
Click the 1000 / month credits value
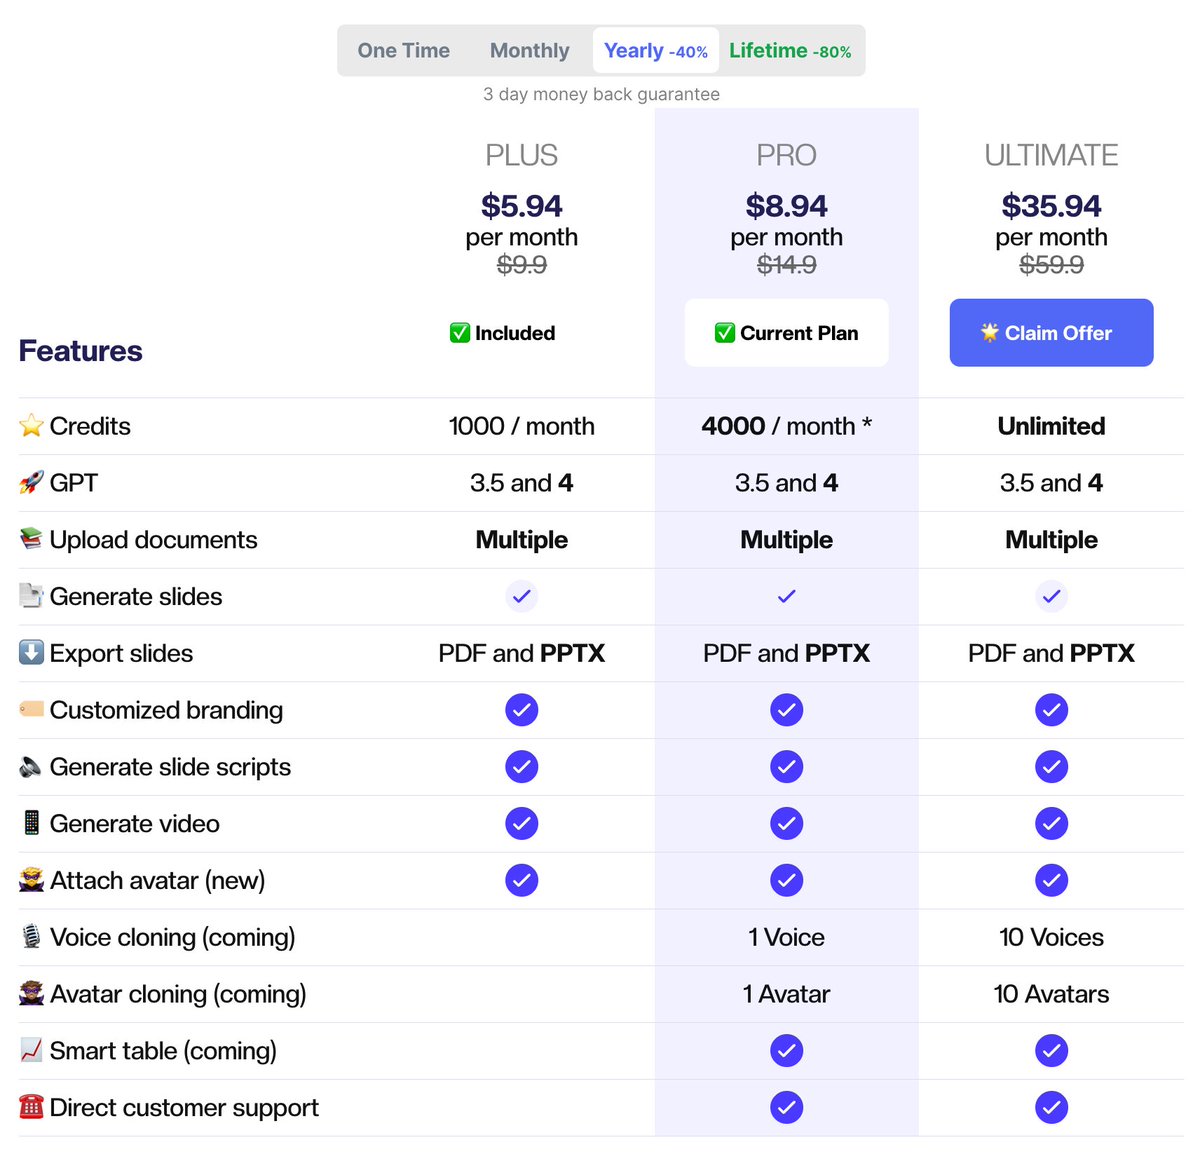tap(522, 426)
